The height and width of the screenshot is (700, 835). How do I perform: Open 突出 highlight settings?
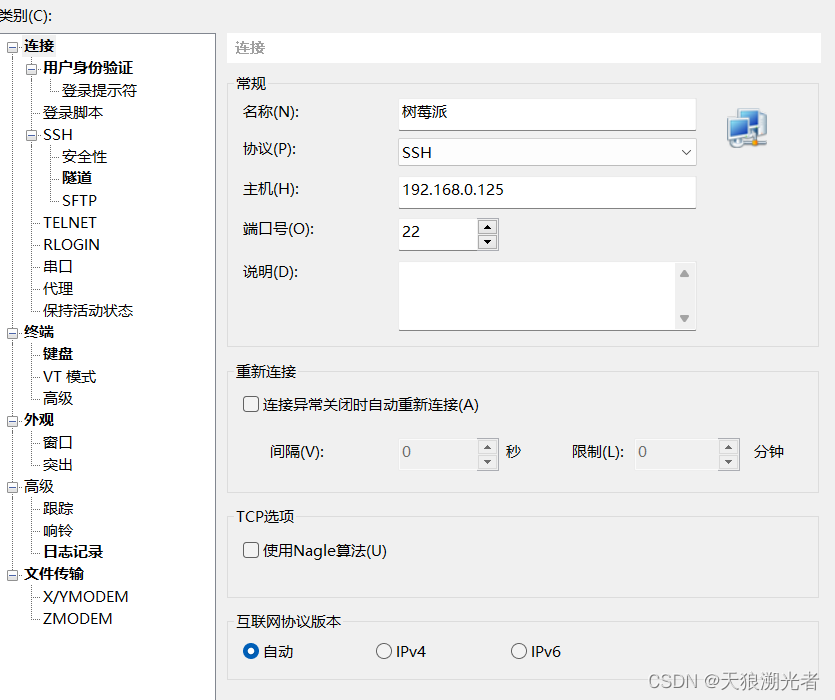58,465
